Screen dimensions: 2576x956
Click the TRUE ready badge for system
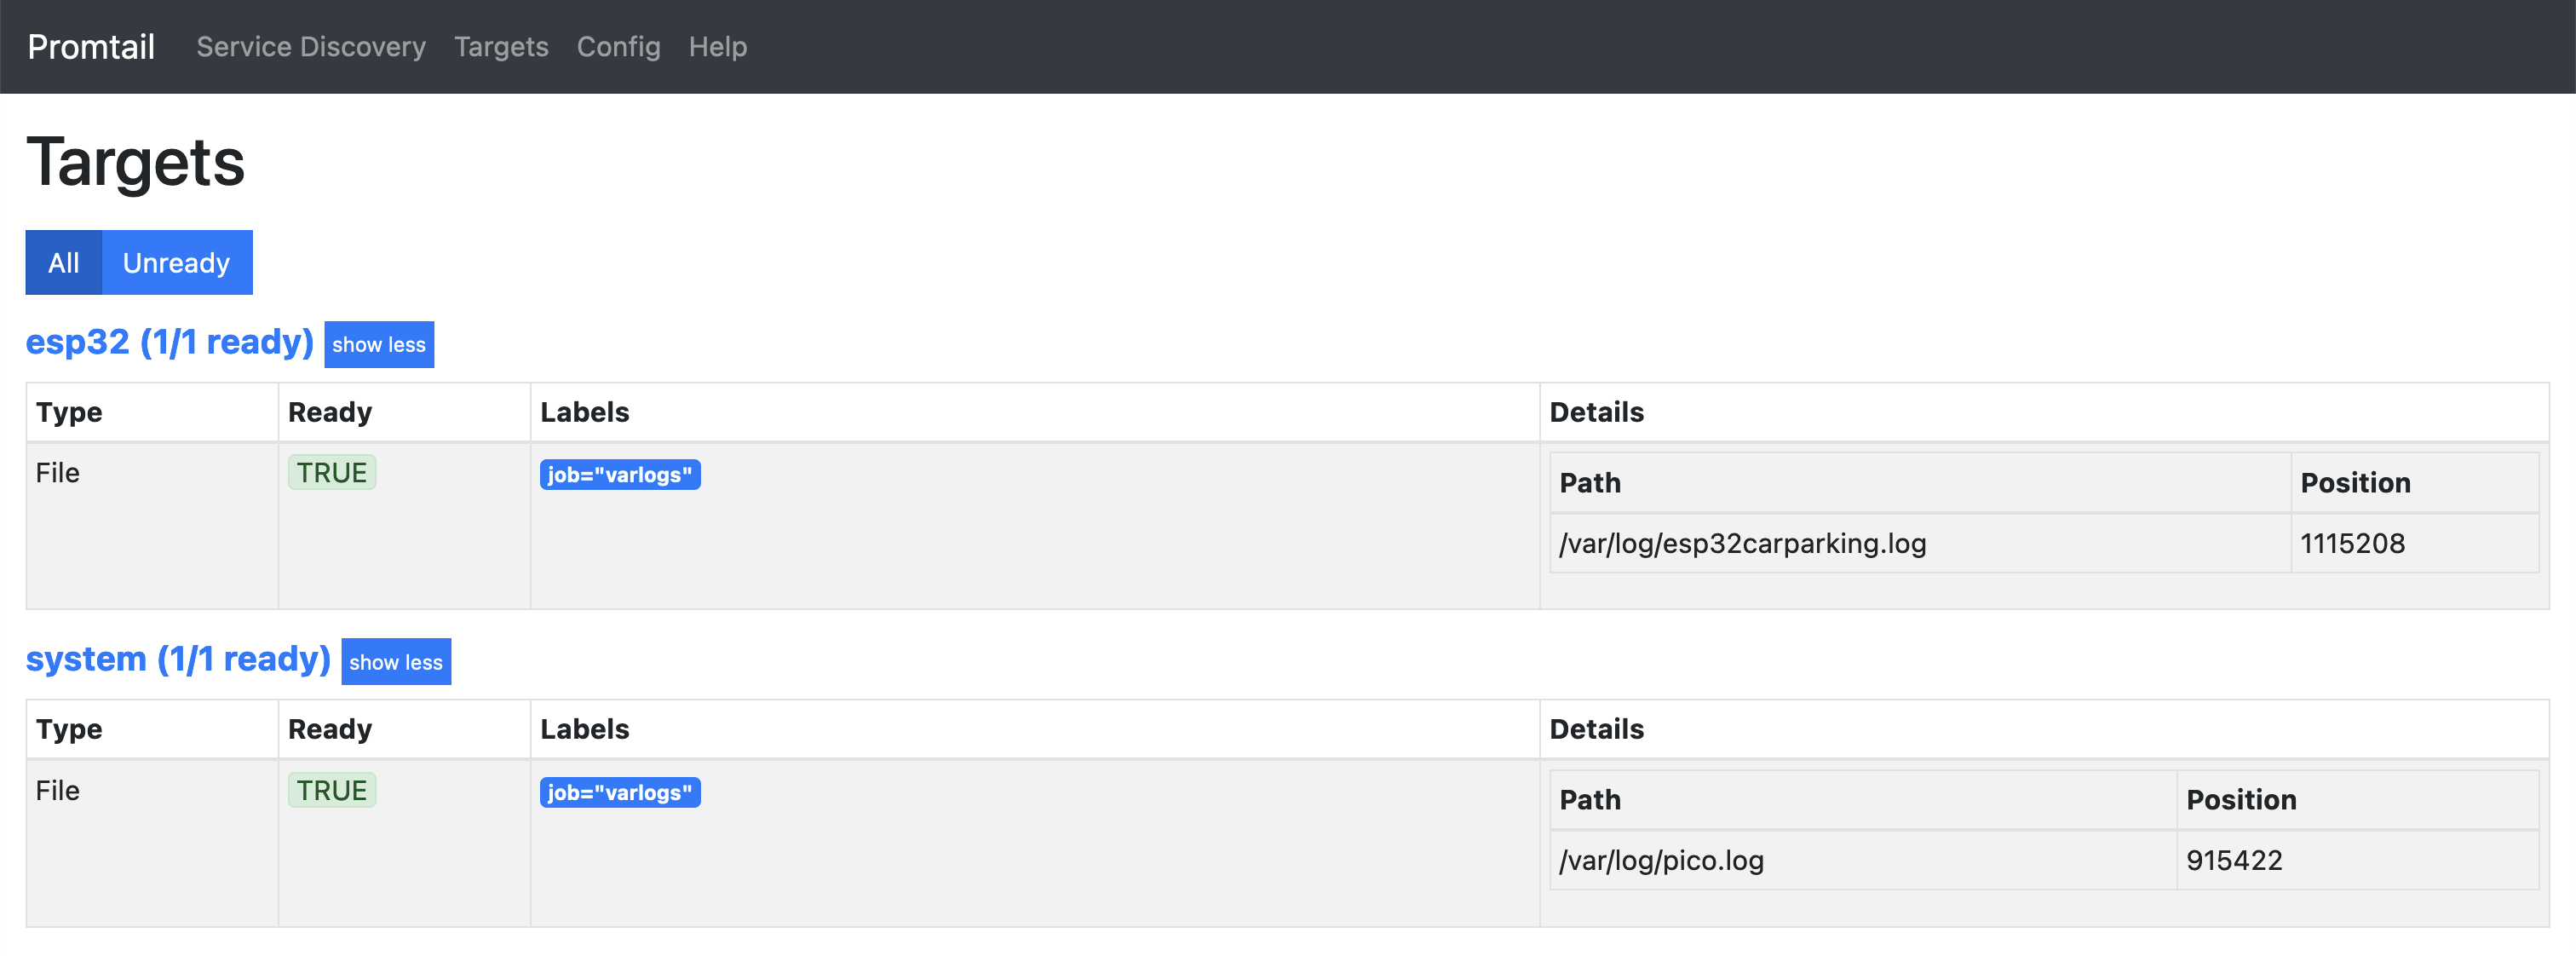(x=331, y=791)
